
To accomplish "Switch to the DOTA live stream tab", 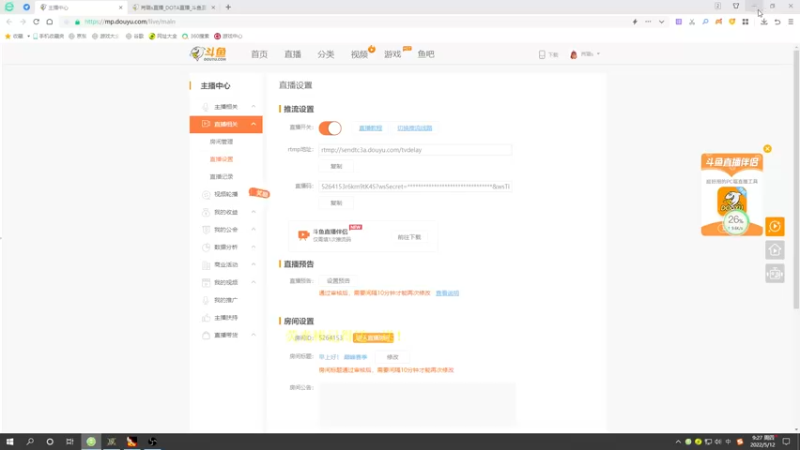I will pyautogui.click(x=172, y=8).
